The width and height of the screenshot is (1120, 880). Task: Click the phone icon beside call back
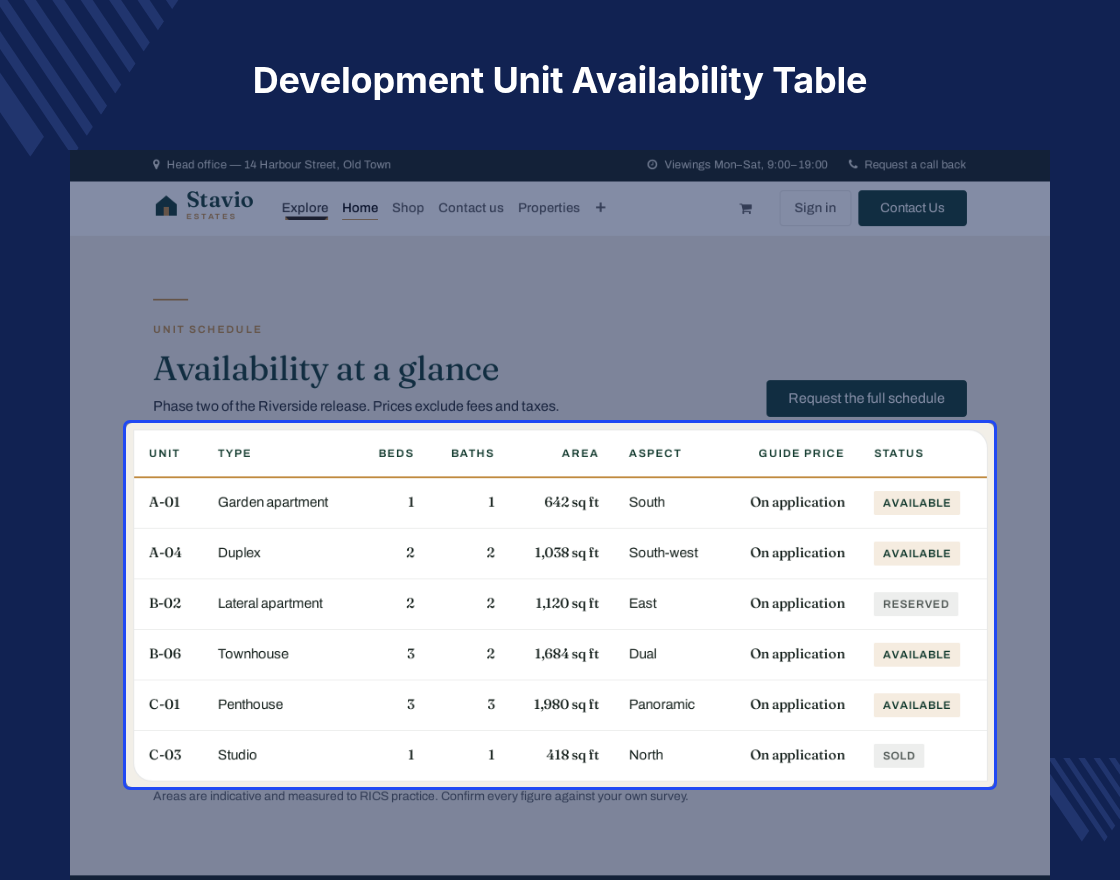[x=853, y=164]
